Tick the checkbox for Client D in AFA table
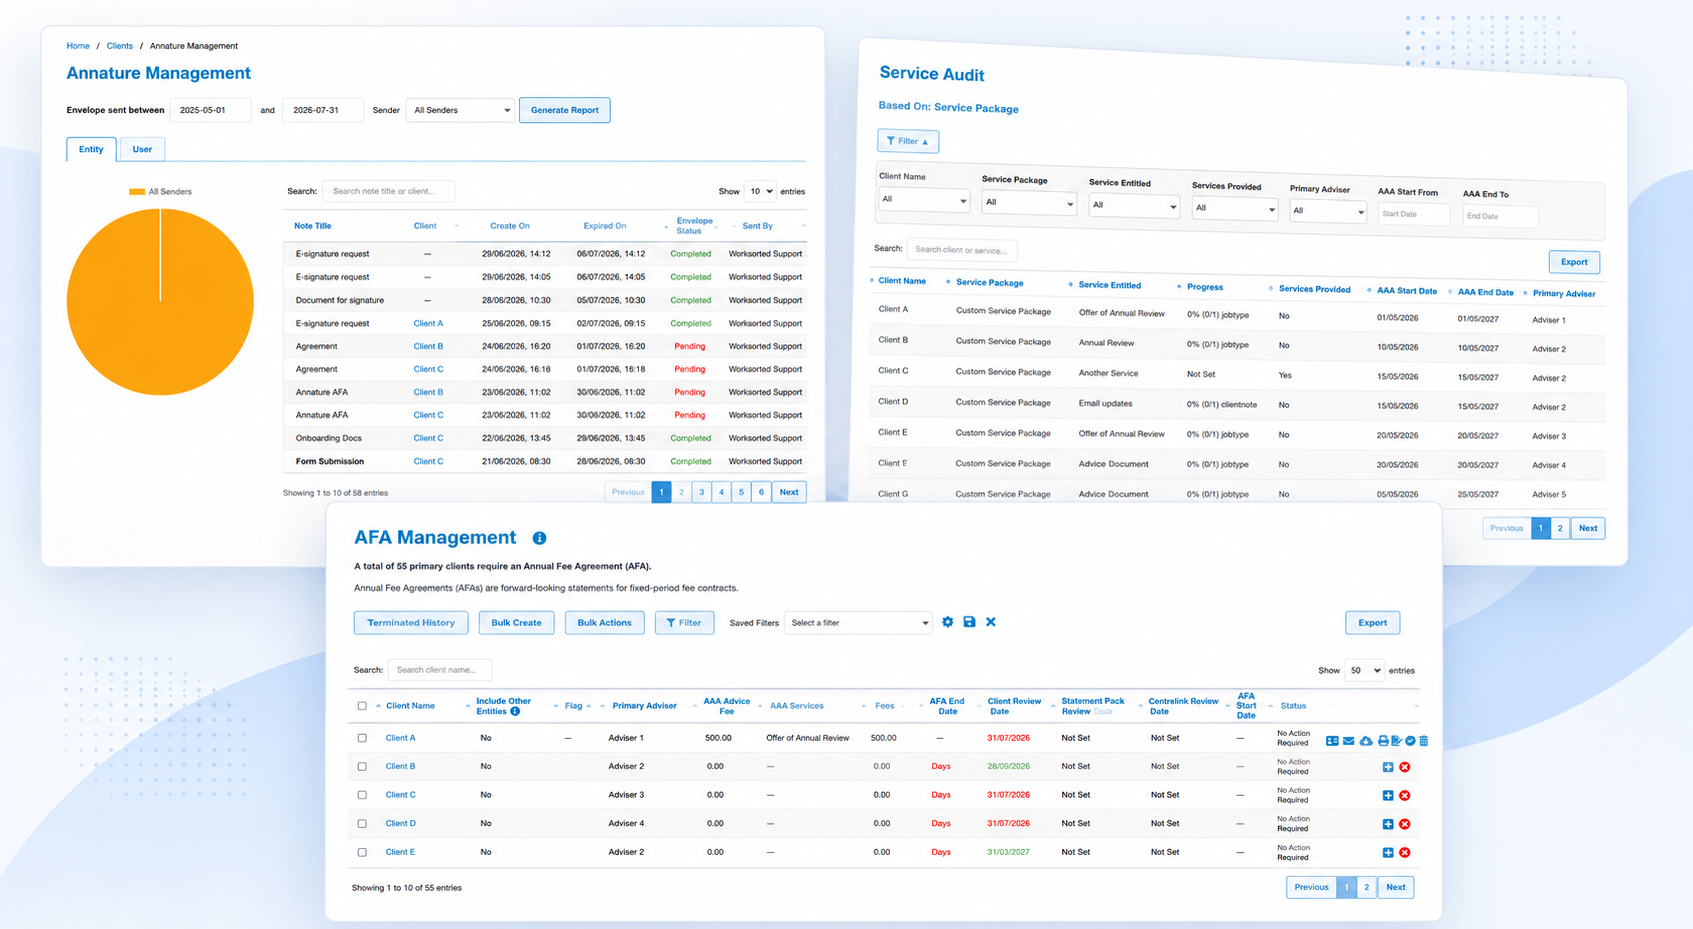The height and width of the screenshot is (929, 1693). tap(362, 824)
